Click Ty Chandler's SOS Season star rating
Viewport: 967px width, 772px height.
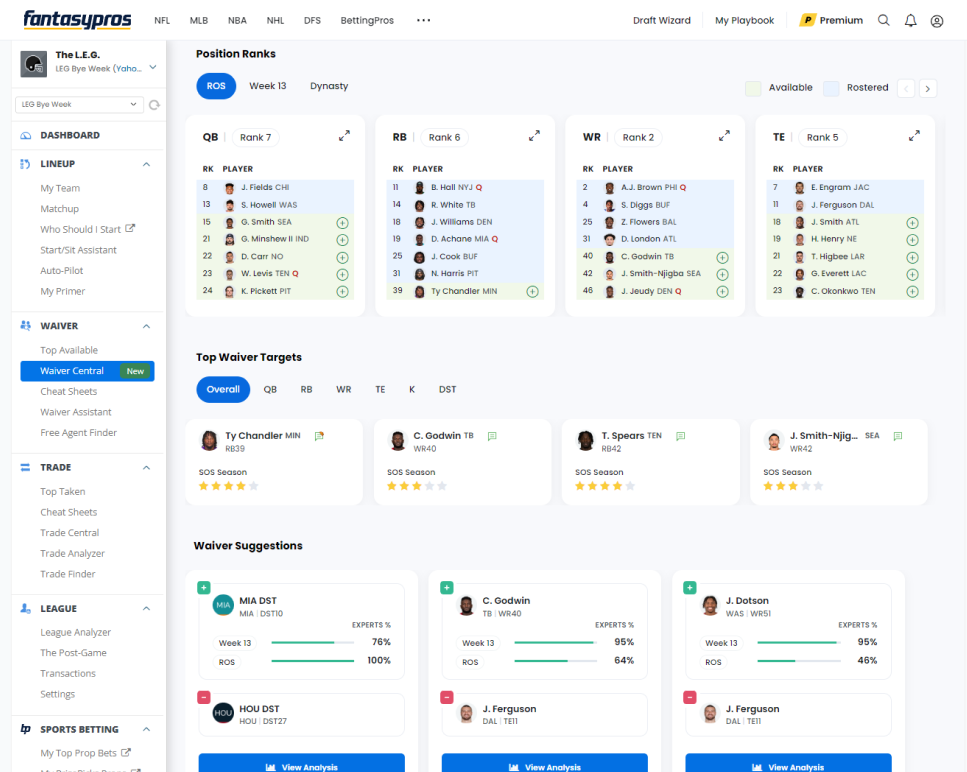pyautogui.click(x=228, y=486)
